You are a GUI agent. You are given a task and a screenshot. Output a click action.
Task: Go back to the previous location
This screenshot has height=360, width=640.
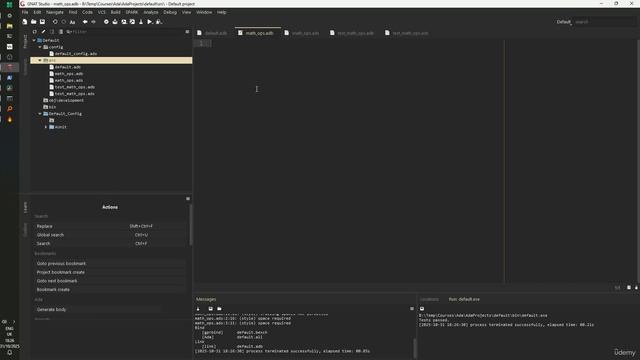pos(85,22)
